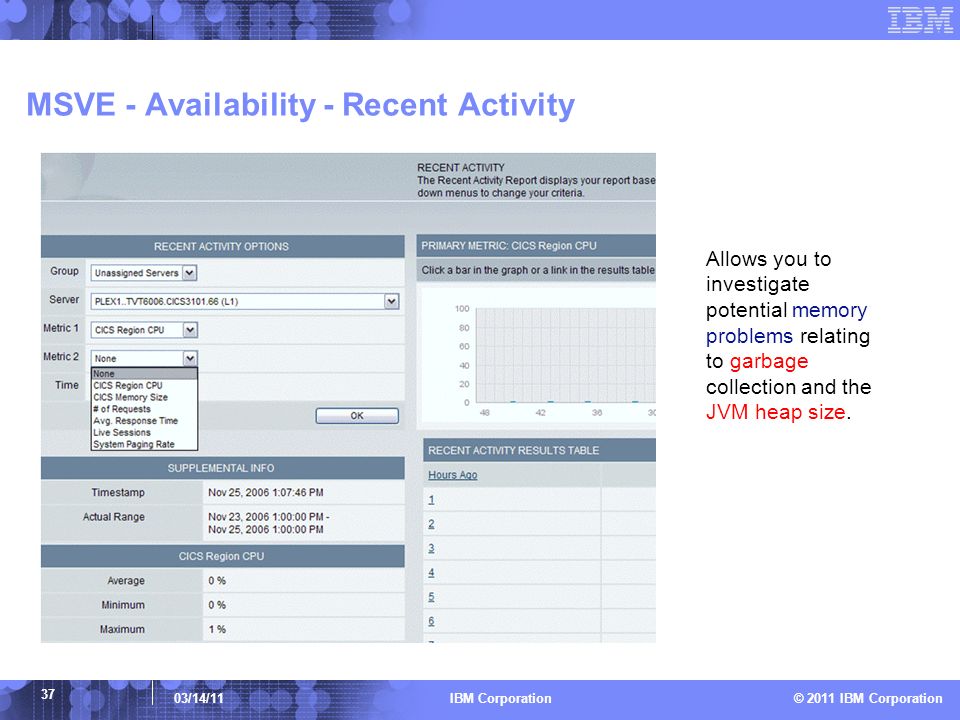Open results row link 6
The width and height of the screenshot is (960, 720).
(x=431, y=621)
